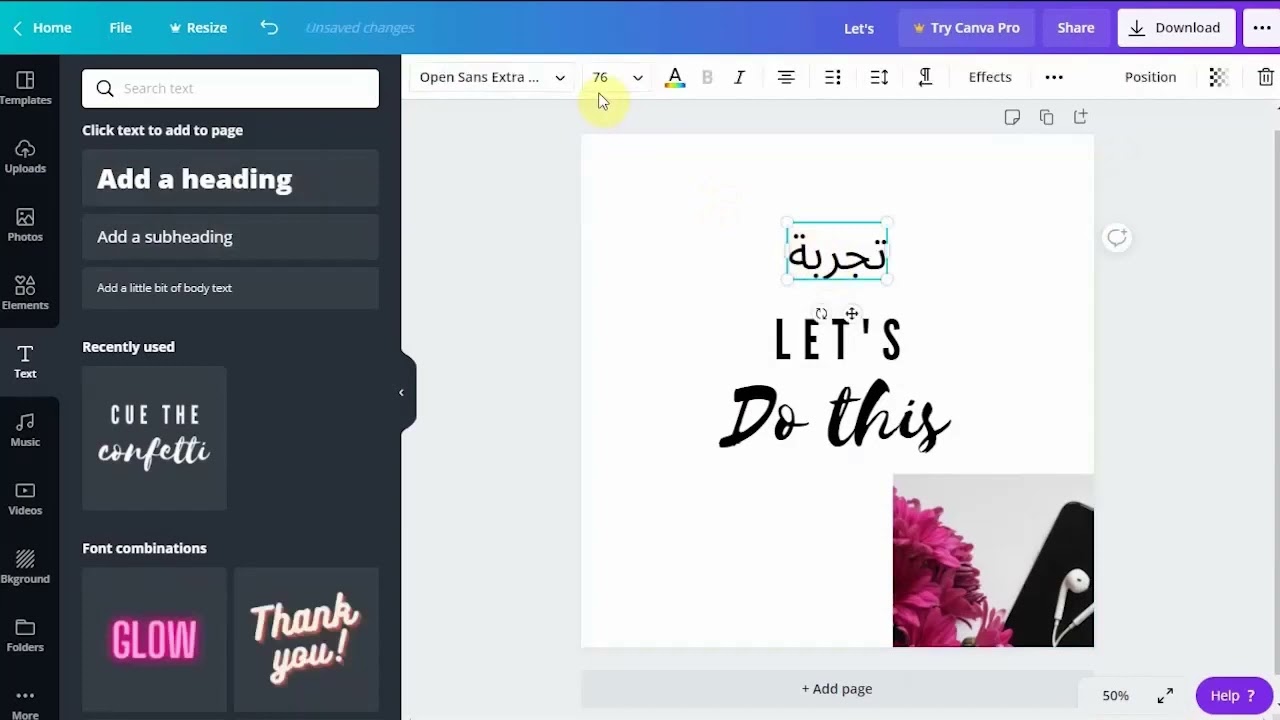1280x720 pixels.
Task: Click the undo arrow icon
Action: click(269, 27)
